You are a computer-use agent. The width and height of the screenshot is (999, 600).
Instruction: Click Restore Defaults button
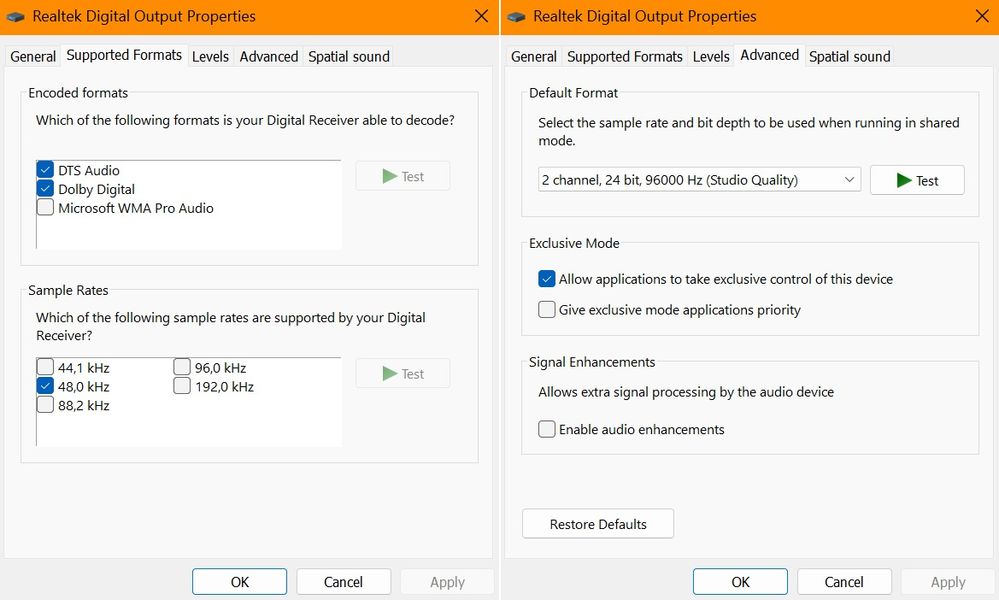click(598, 524)
